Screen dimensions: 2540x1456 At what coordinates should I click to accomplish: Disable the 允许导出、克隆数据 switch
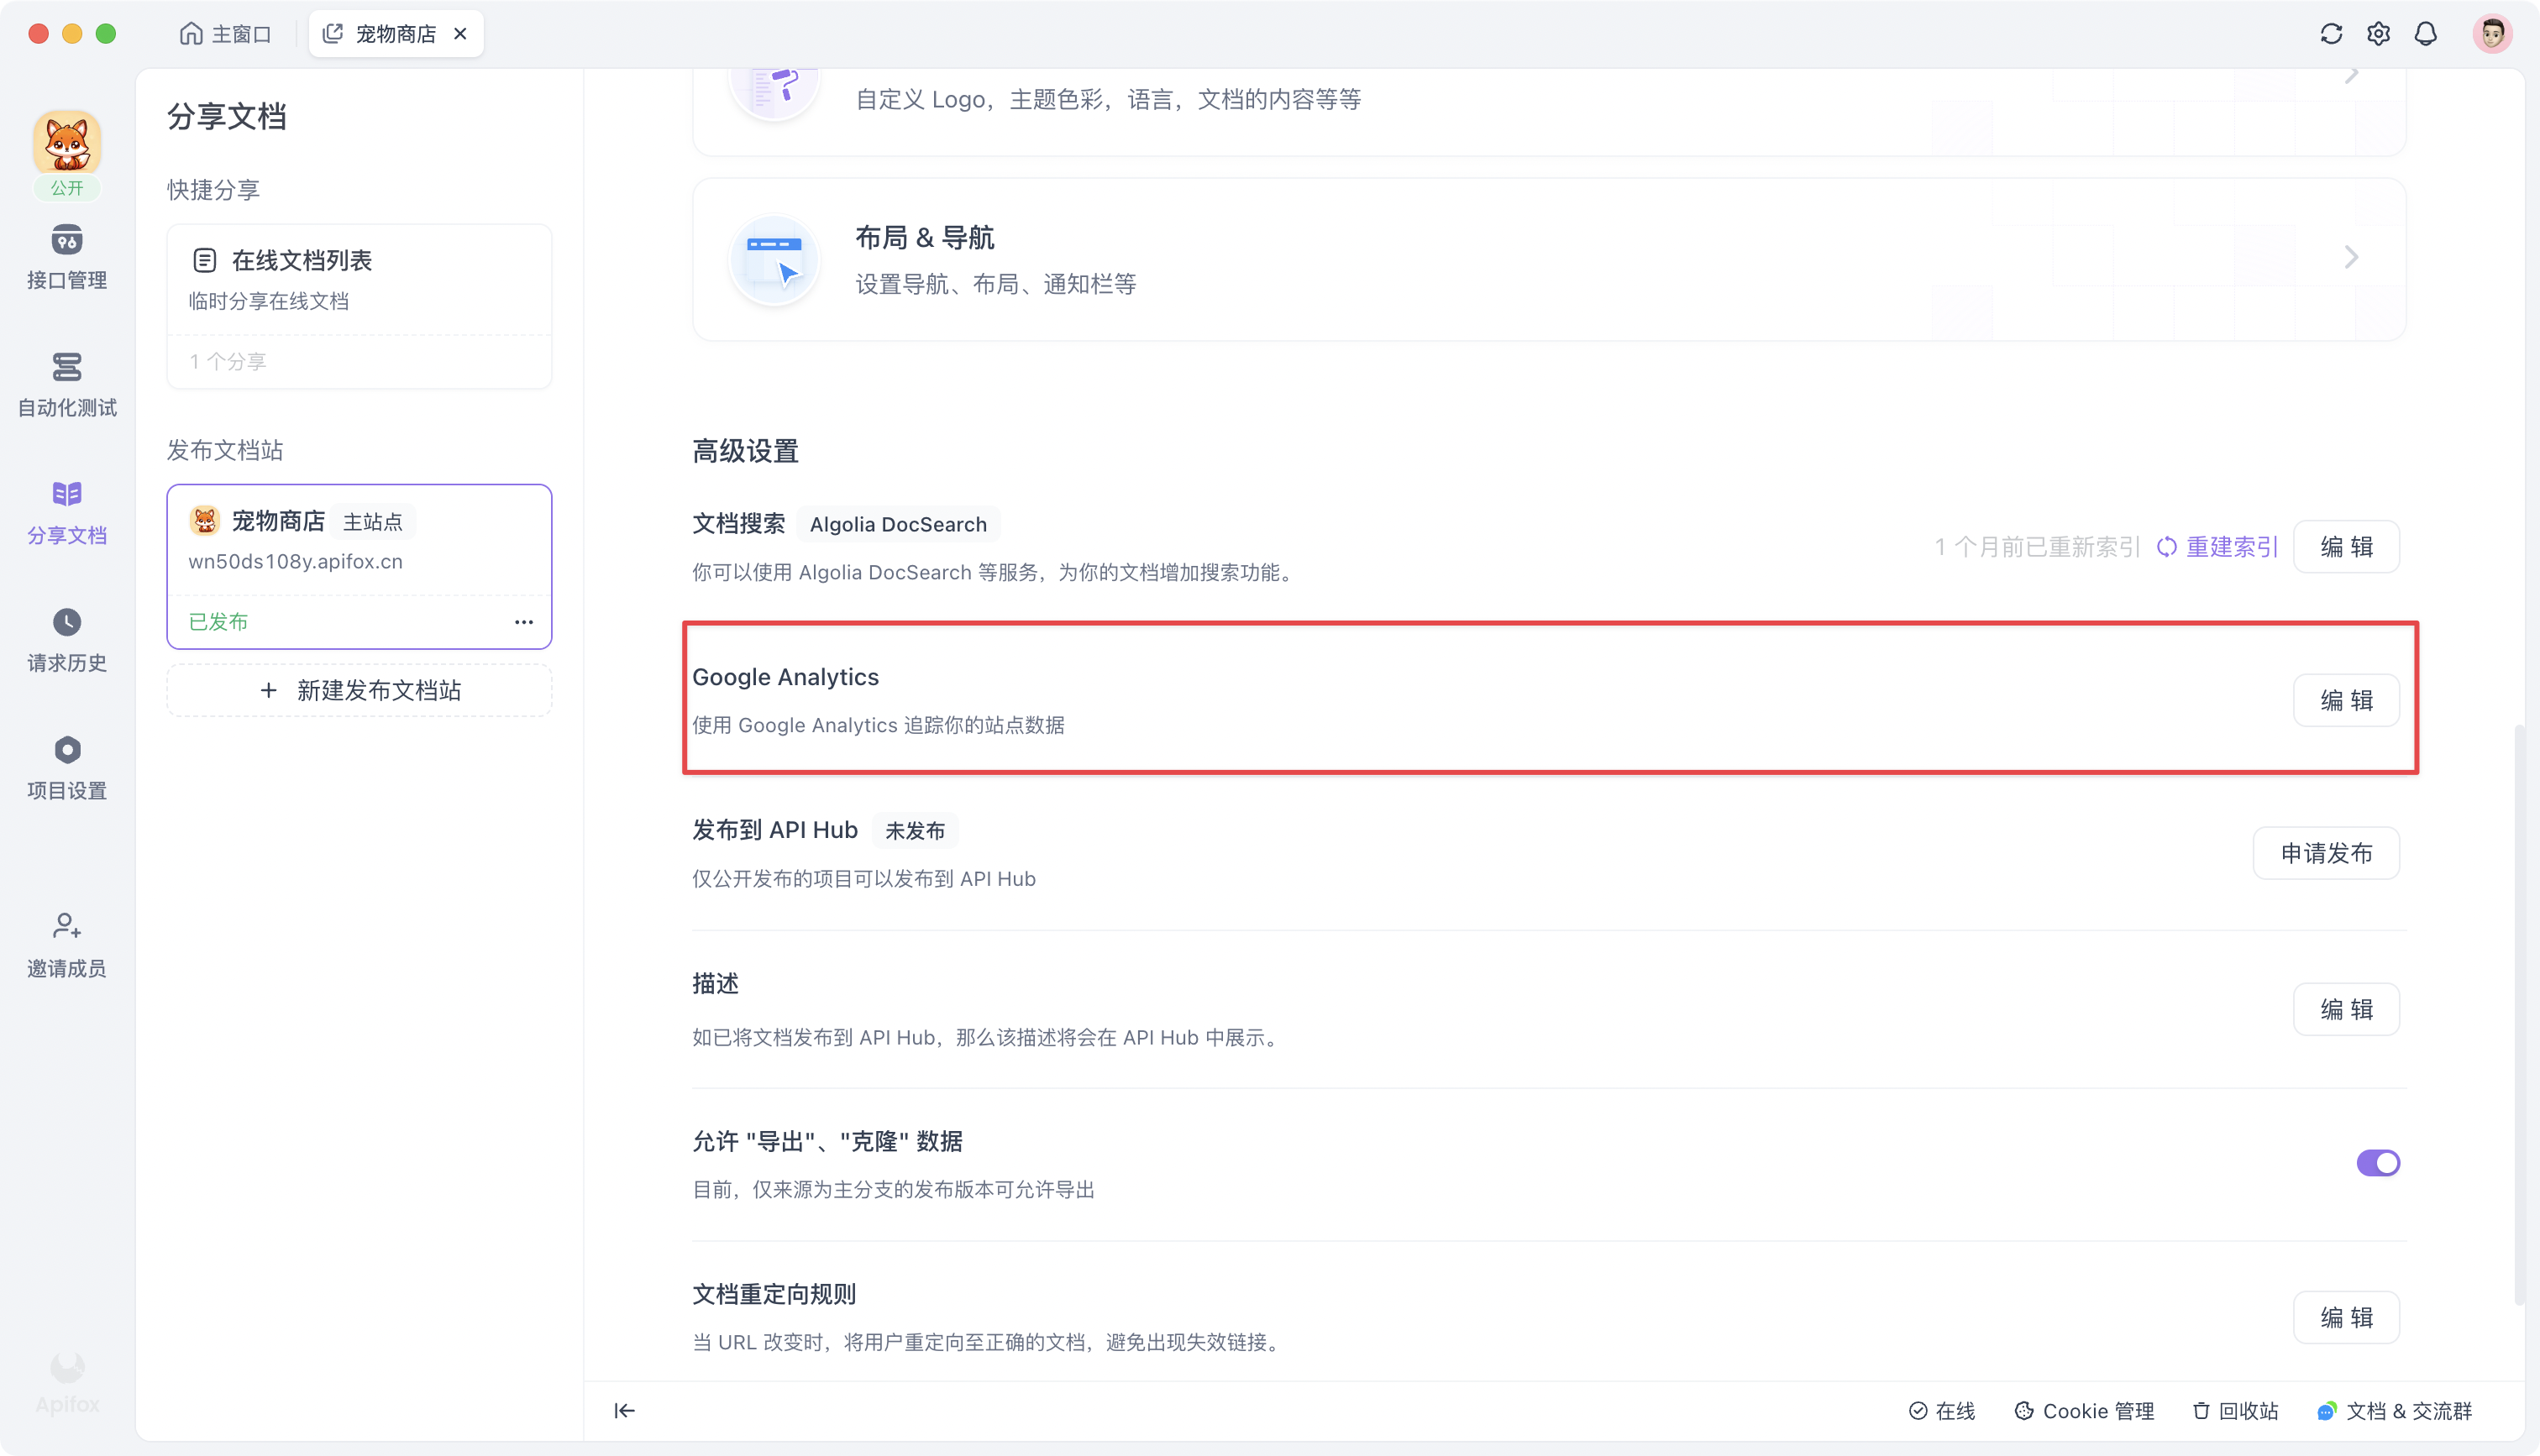point(2378,1162)
